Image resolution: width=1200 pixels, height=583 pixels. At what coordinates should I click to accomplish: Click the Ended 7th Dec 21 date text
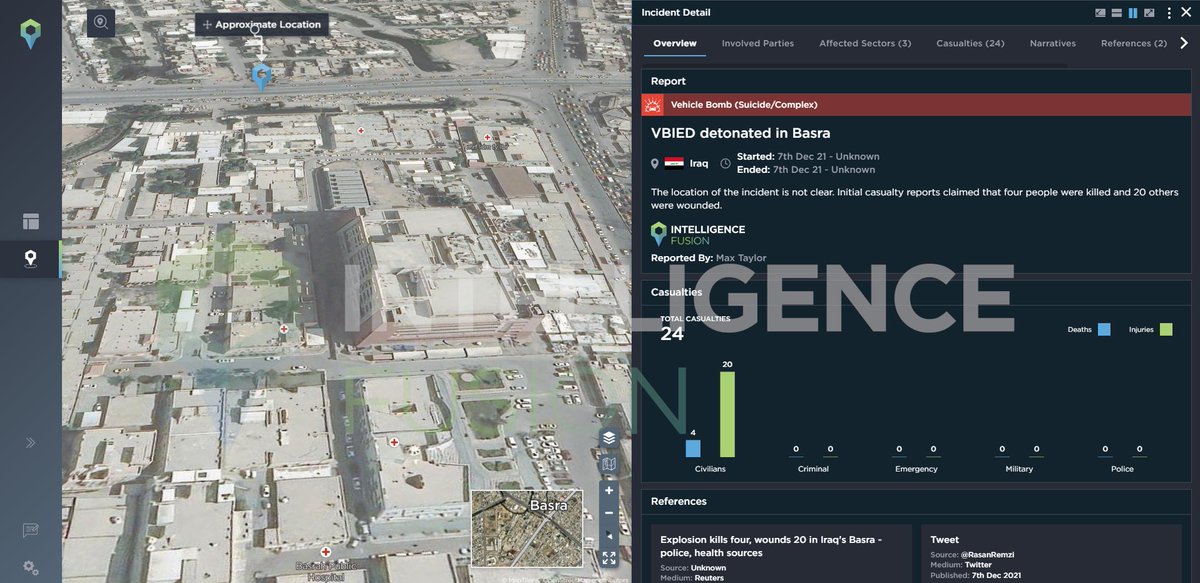pyautogui.click(x=806, y=170)
